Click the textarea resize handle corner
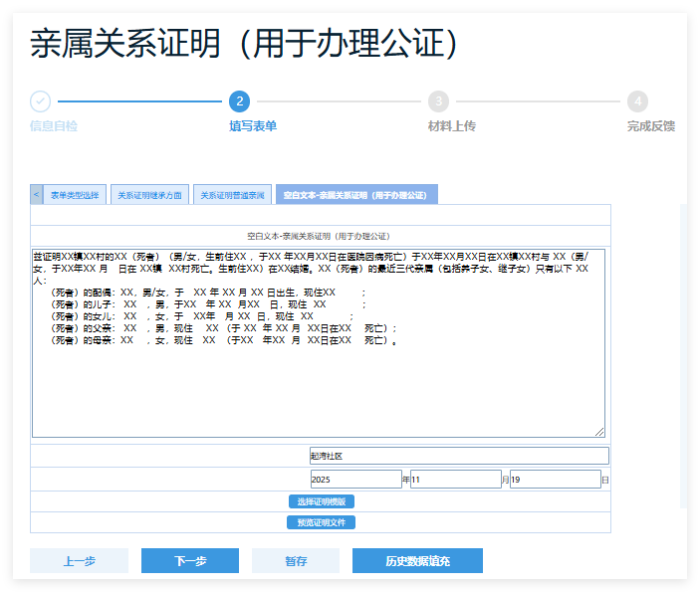Screen dimensions: 700x592 pyautogui.click(x=600, y=432)
